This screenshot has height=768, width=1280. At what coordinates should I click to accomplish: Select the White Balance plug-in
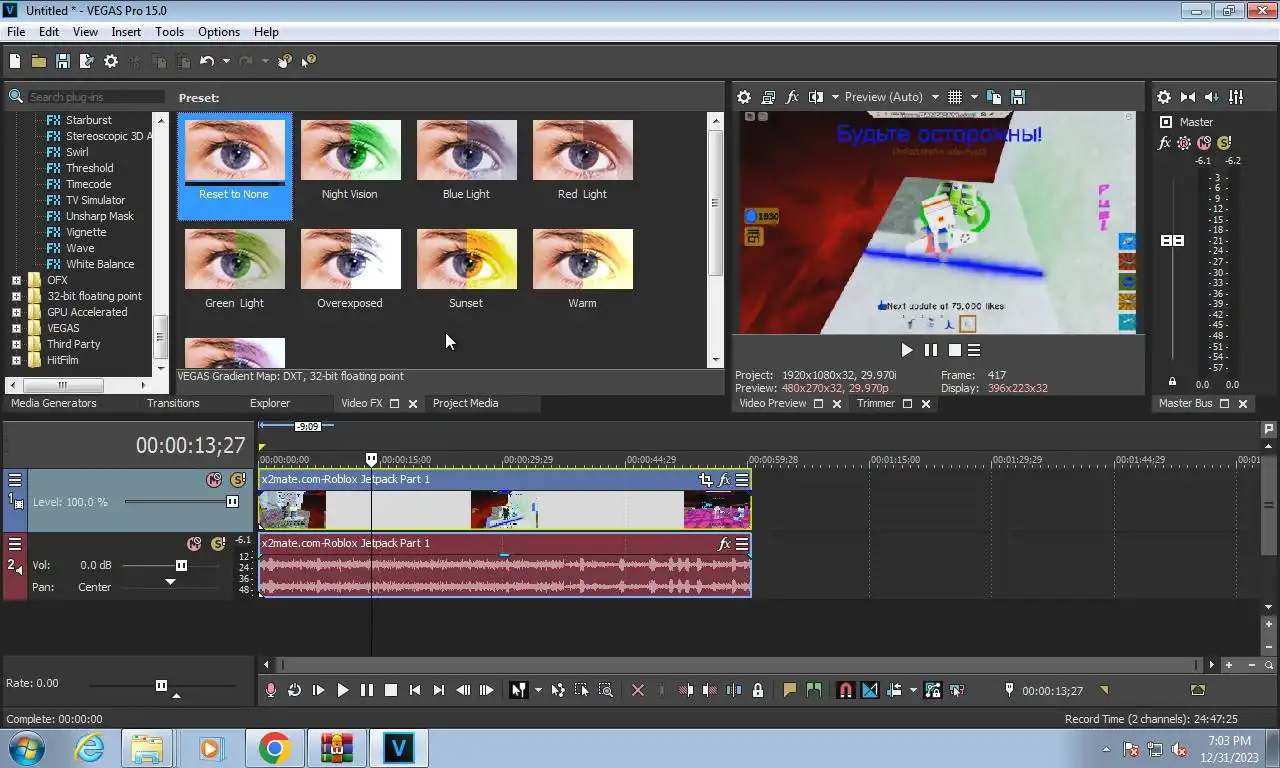(x=100, y=264)
